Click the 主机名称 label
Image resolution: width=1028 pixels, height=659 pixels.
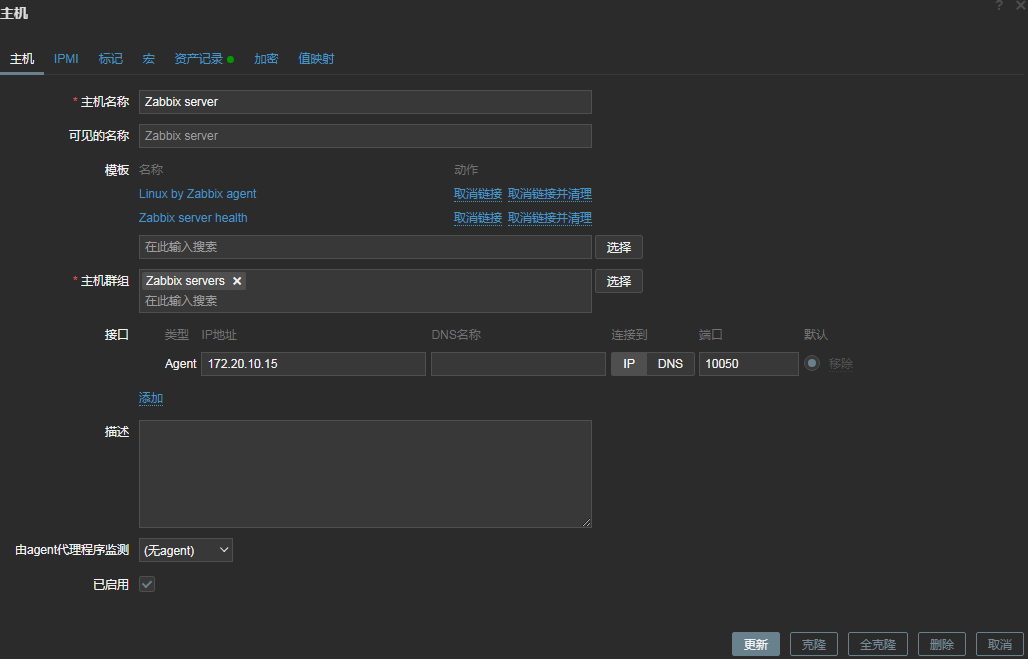(105, 102)
